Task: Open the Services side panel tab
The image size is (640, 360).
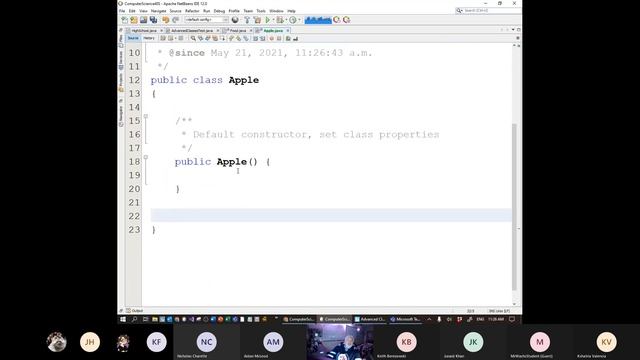Action: tap(121, 60)
